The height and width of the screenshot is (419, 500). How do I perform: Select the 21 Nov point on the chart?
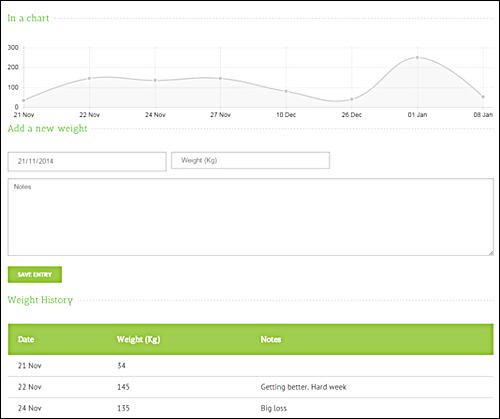click(x=24, y=100)
